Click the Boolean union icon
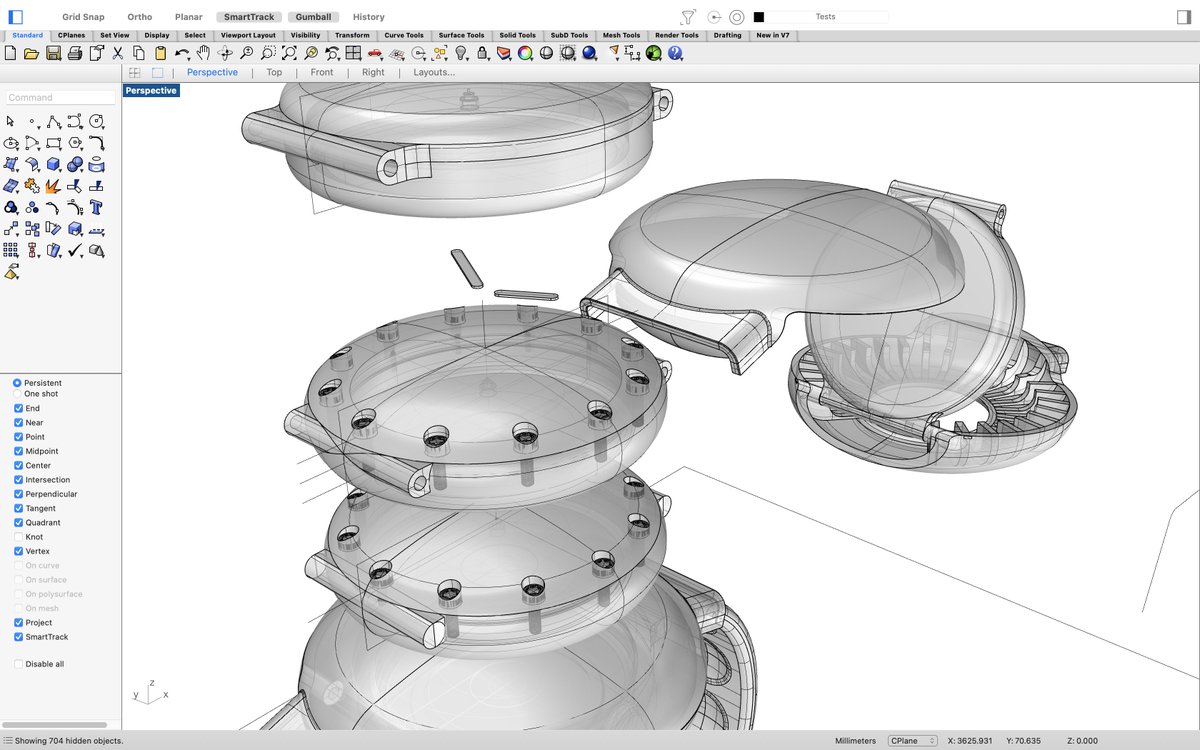The image size is (1200, 750). pyautogui.click(x=11, y=207)
